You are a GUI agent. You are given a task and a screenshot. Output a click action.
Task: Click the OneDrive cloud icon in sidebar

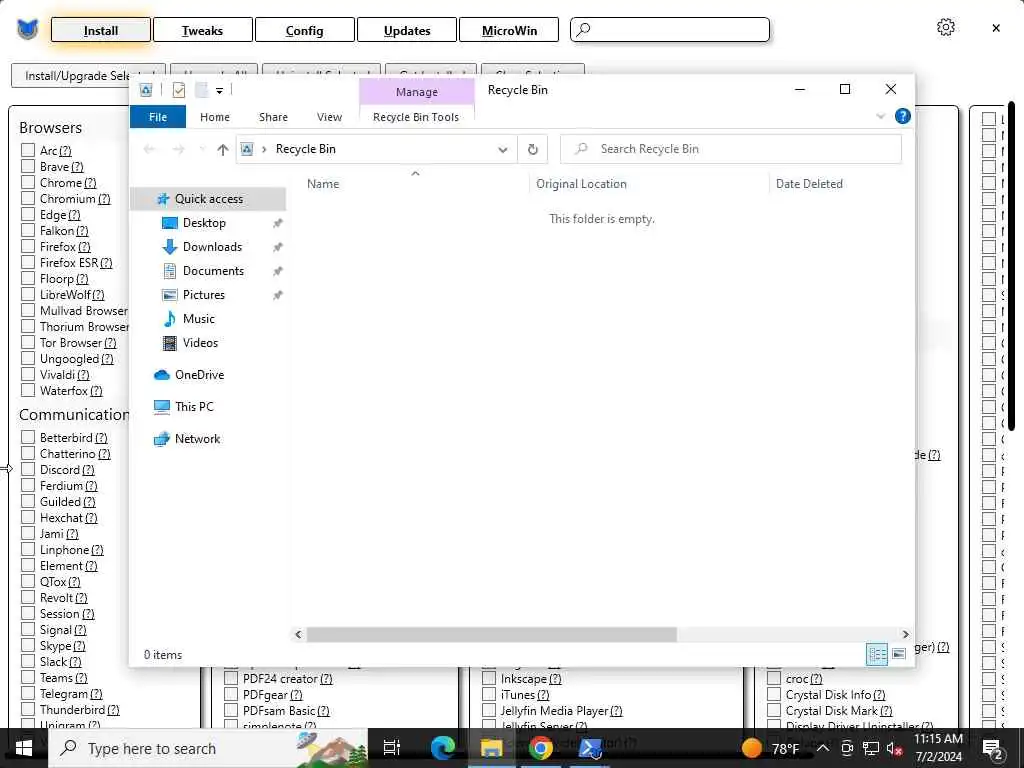(161, 375)
